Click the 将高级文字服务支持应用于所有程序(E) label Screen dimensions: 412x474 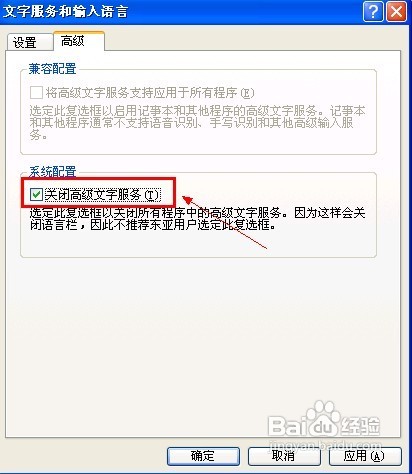tap(150, 93)
